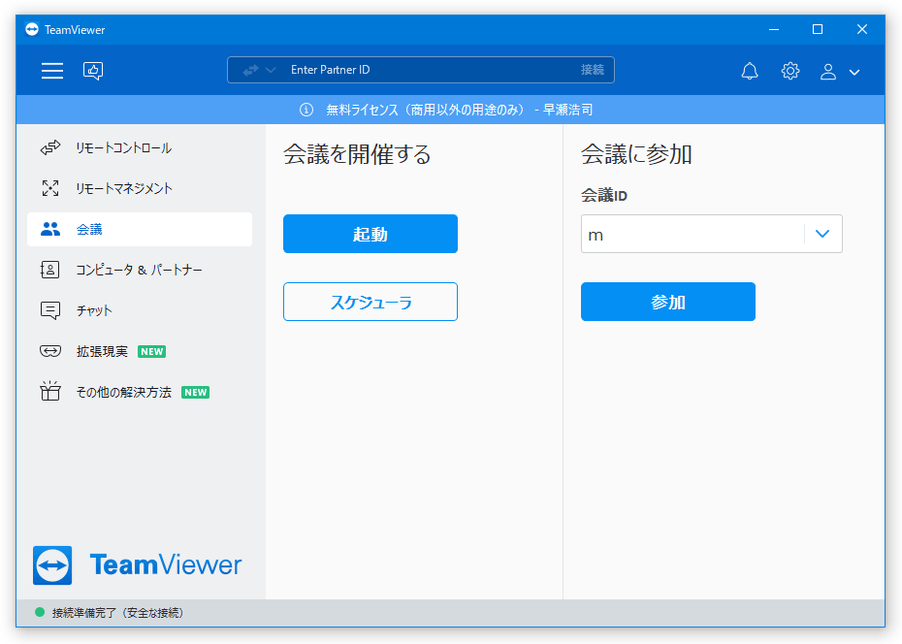Image resolution: width=902 pixels, height=644 pixels.
Task: Click the 接続 connect button
Action: tap(592, 70)
